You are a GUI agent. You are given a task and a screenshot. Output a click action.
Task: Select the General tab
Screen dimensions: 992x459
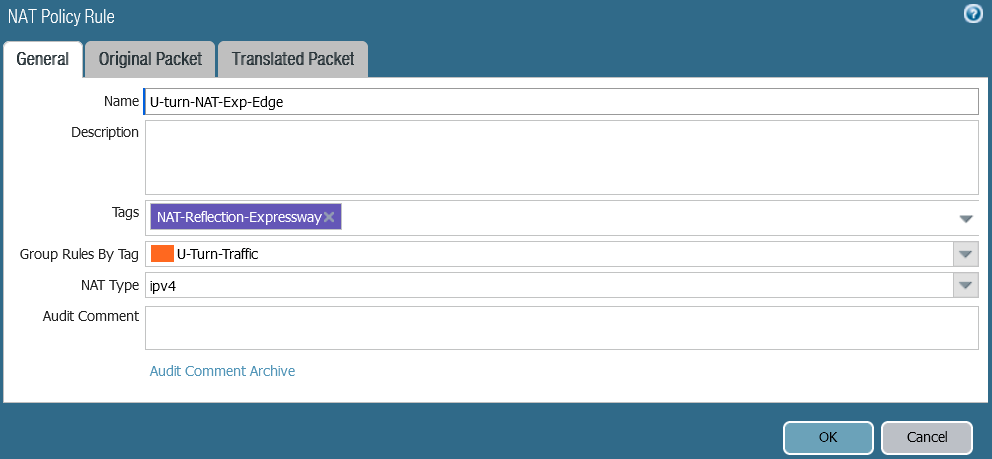[43, 59]
